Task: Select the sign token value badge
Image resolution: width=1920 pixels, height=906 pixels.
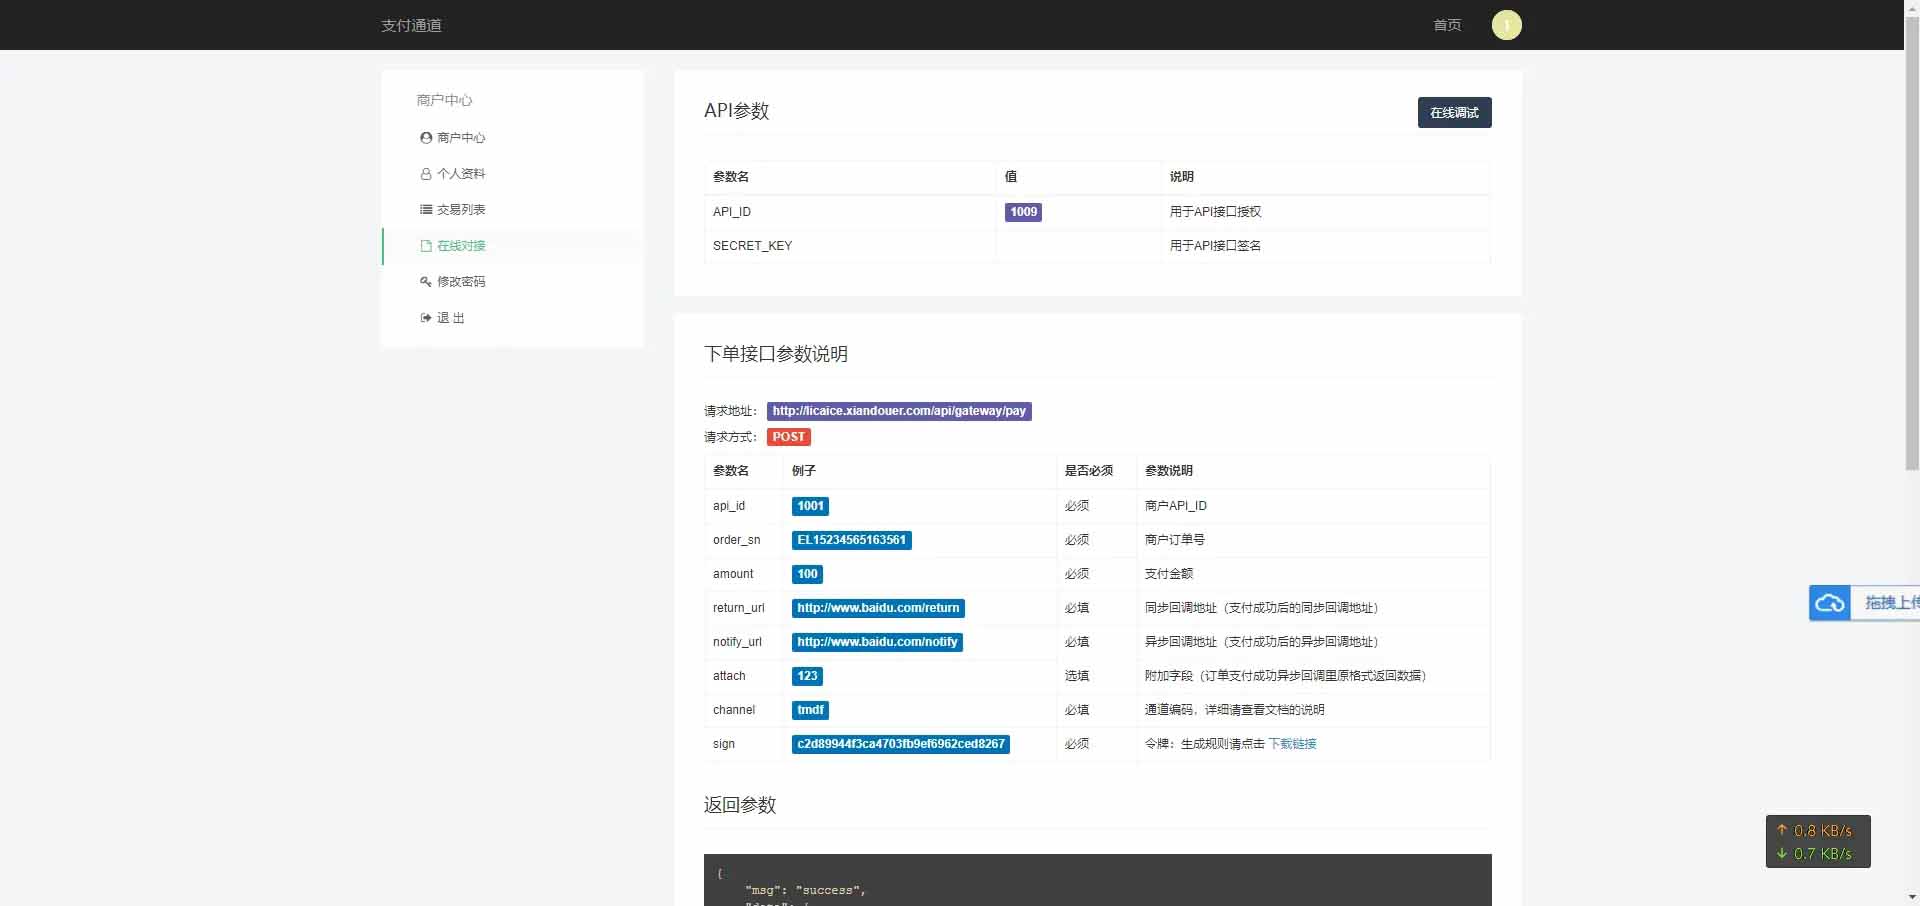Action: click(x=900, y=744)
